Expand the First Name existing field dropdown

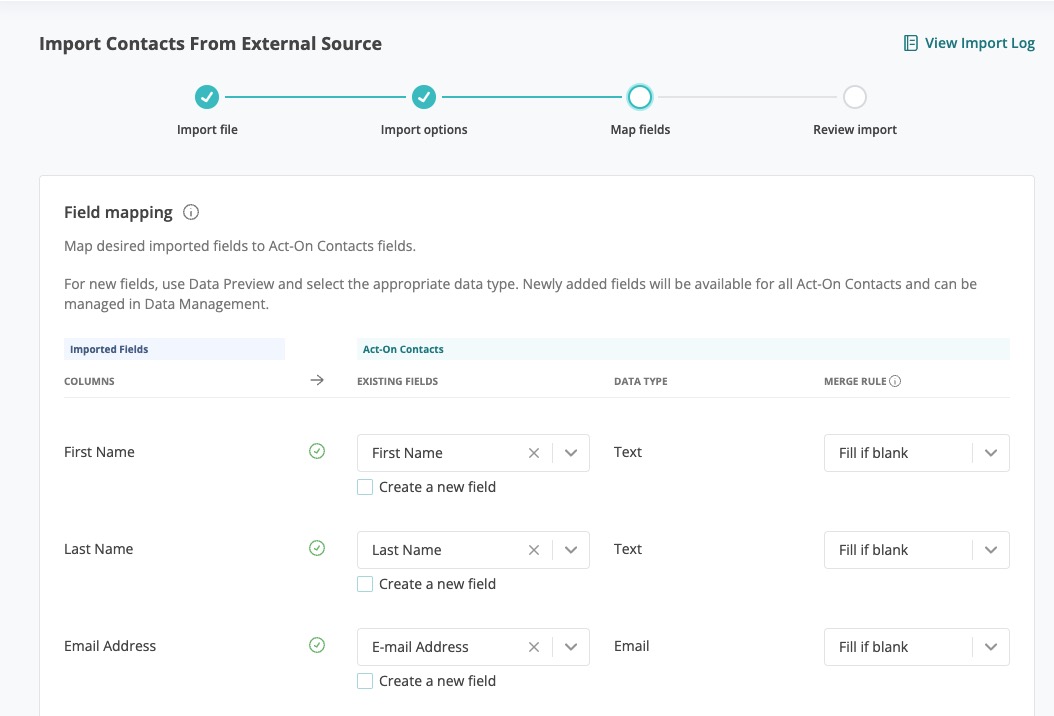point(571,453)
